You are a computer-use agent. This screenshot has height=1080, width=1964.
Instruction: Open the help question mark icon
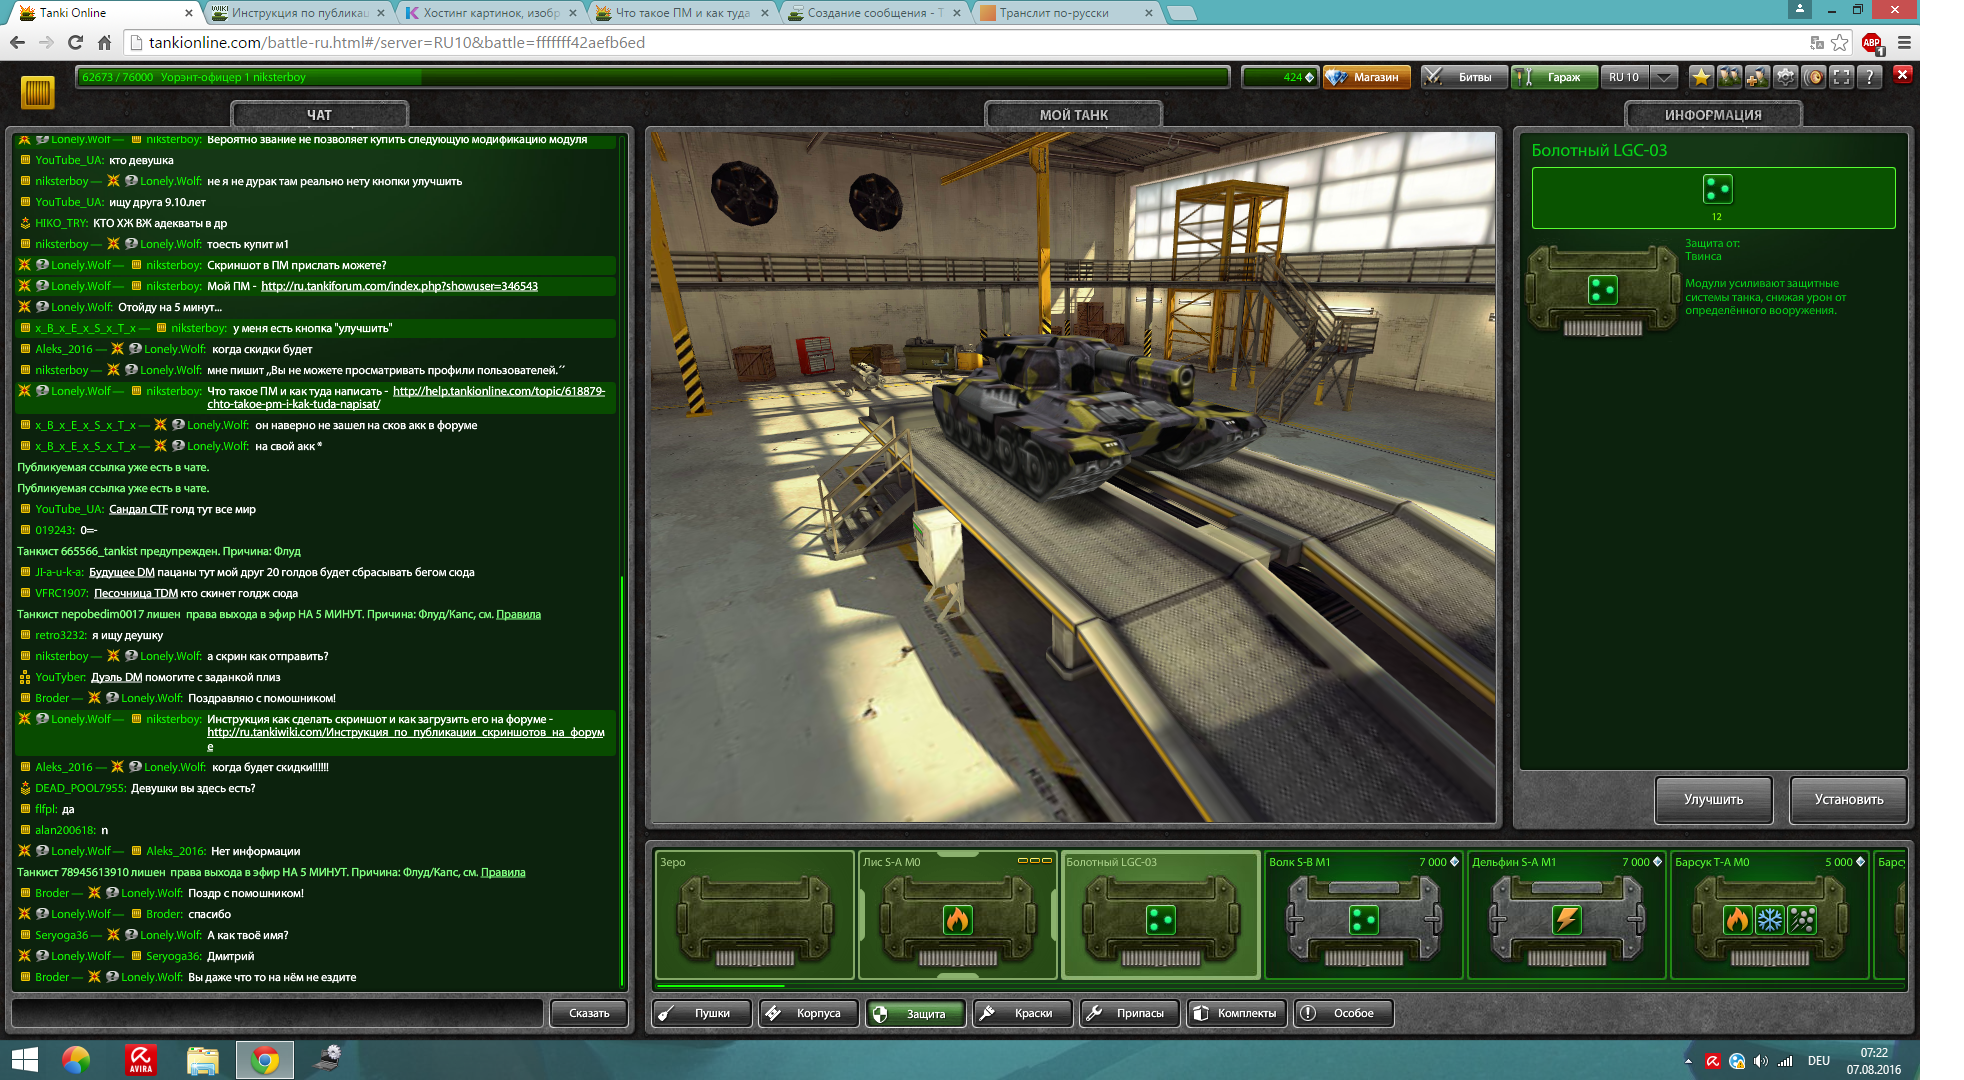(1869, 77)
